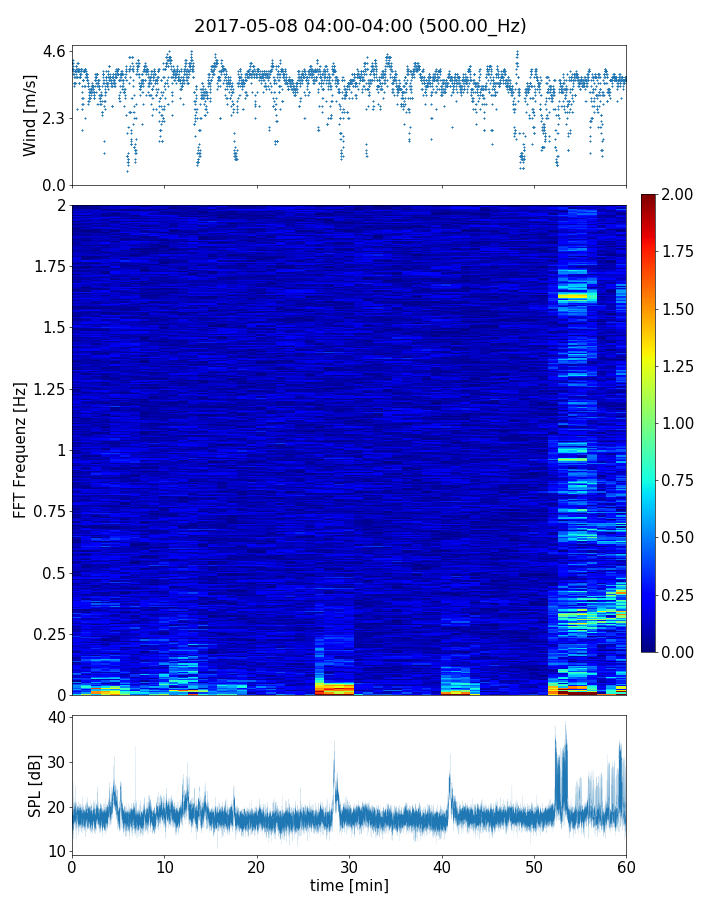Click the FFT Frequenz [Hz] axis label
720x900 pixels.
point(20,450)
